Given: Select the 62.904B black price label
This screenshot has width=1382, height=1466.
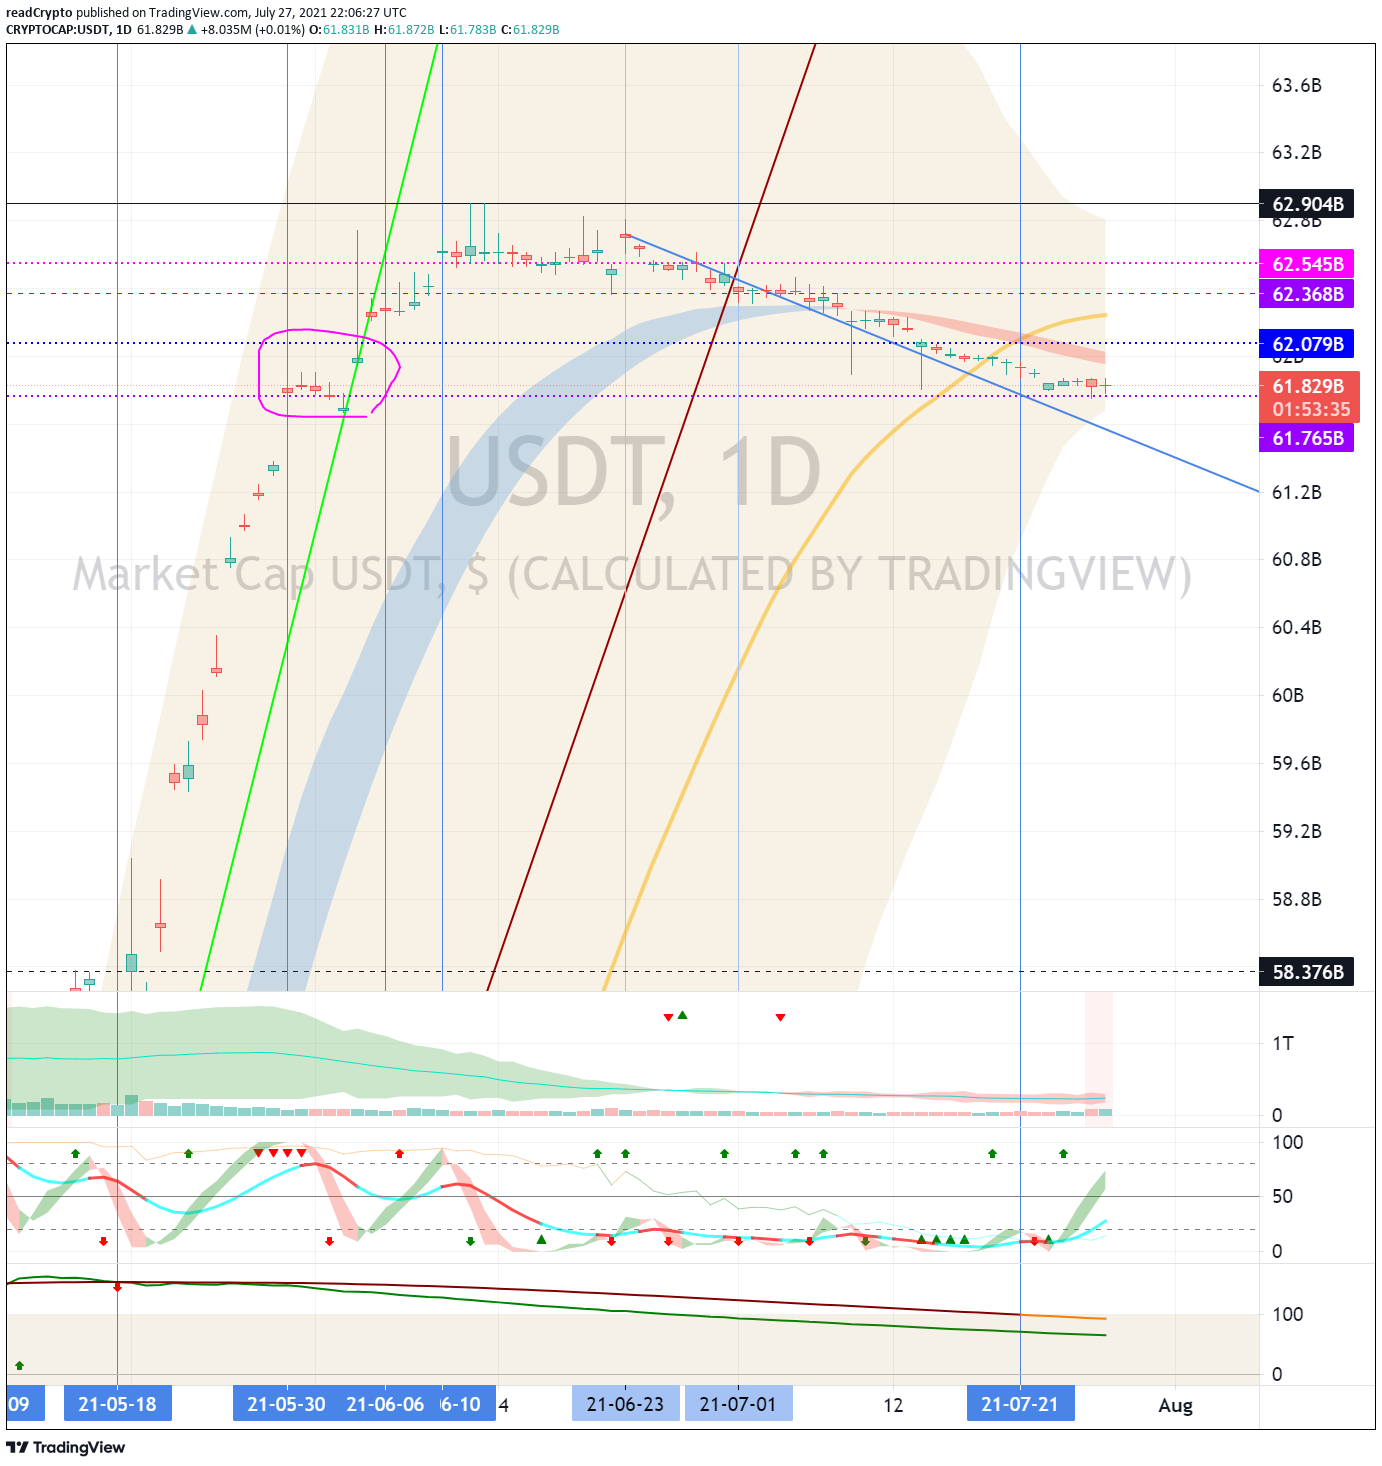Looking at the screenshot, I should click(x=1306, y=204).
